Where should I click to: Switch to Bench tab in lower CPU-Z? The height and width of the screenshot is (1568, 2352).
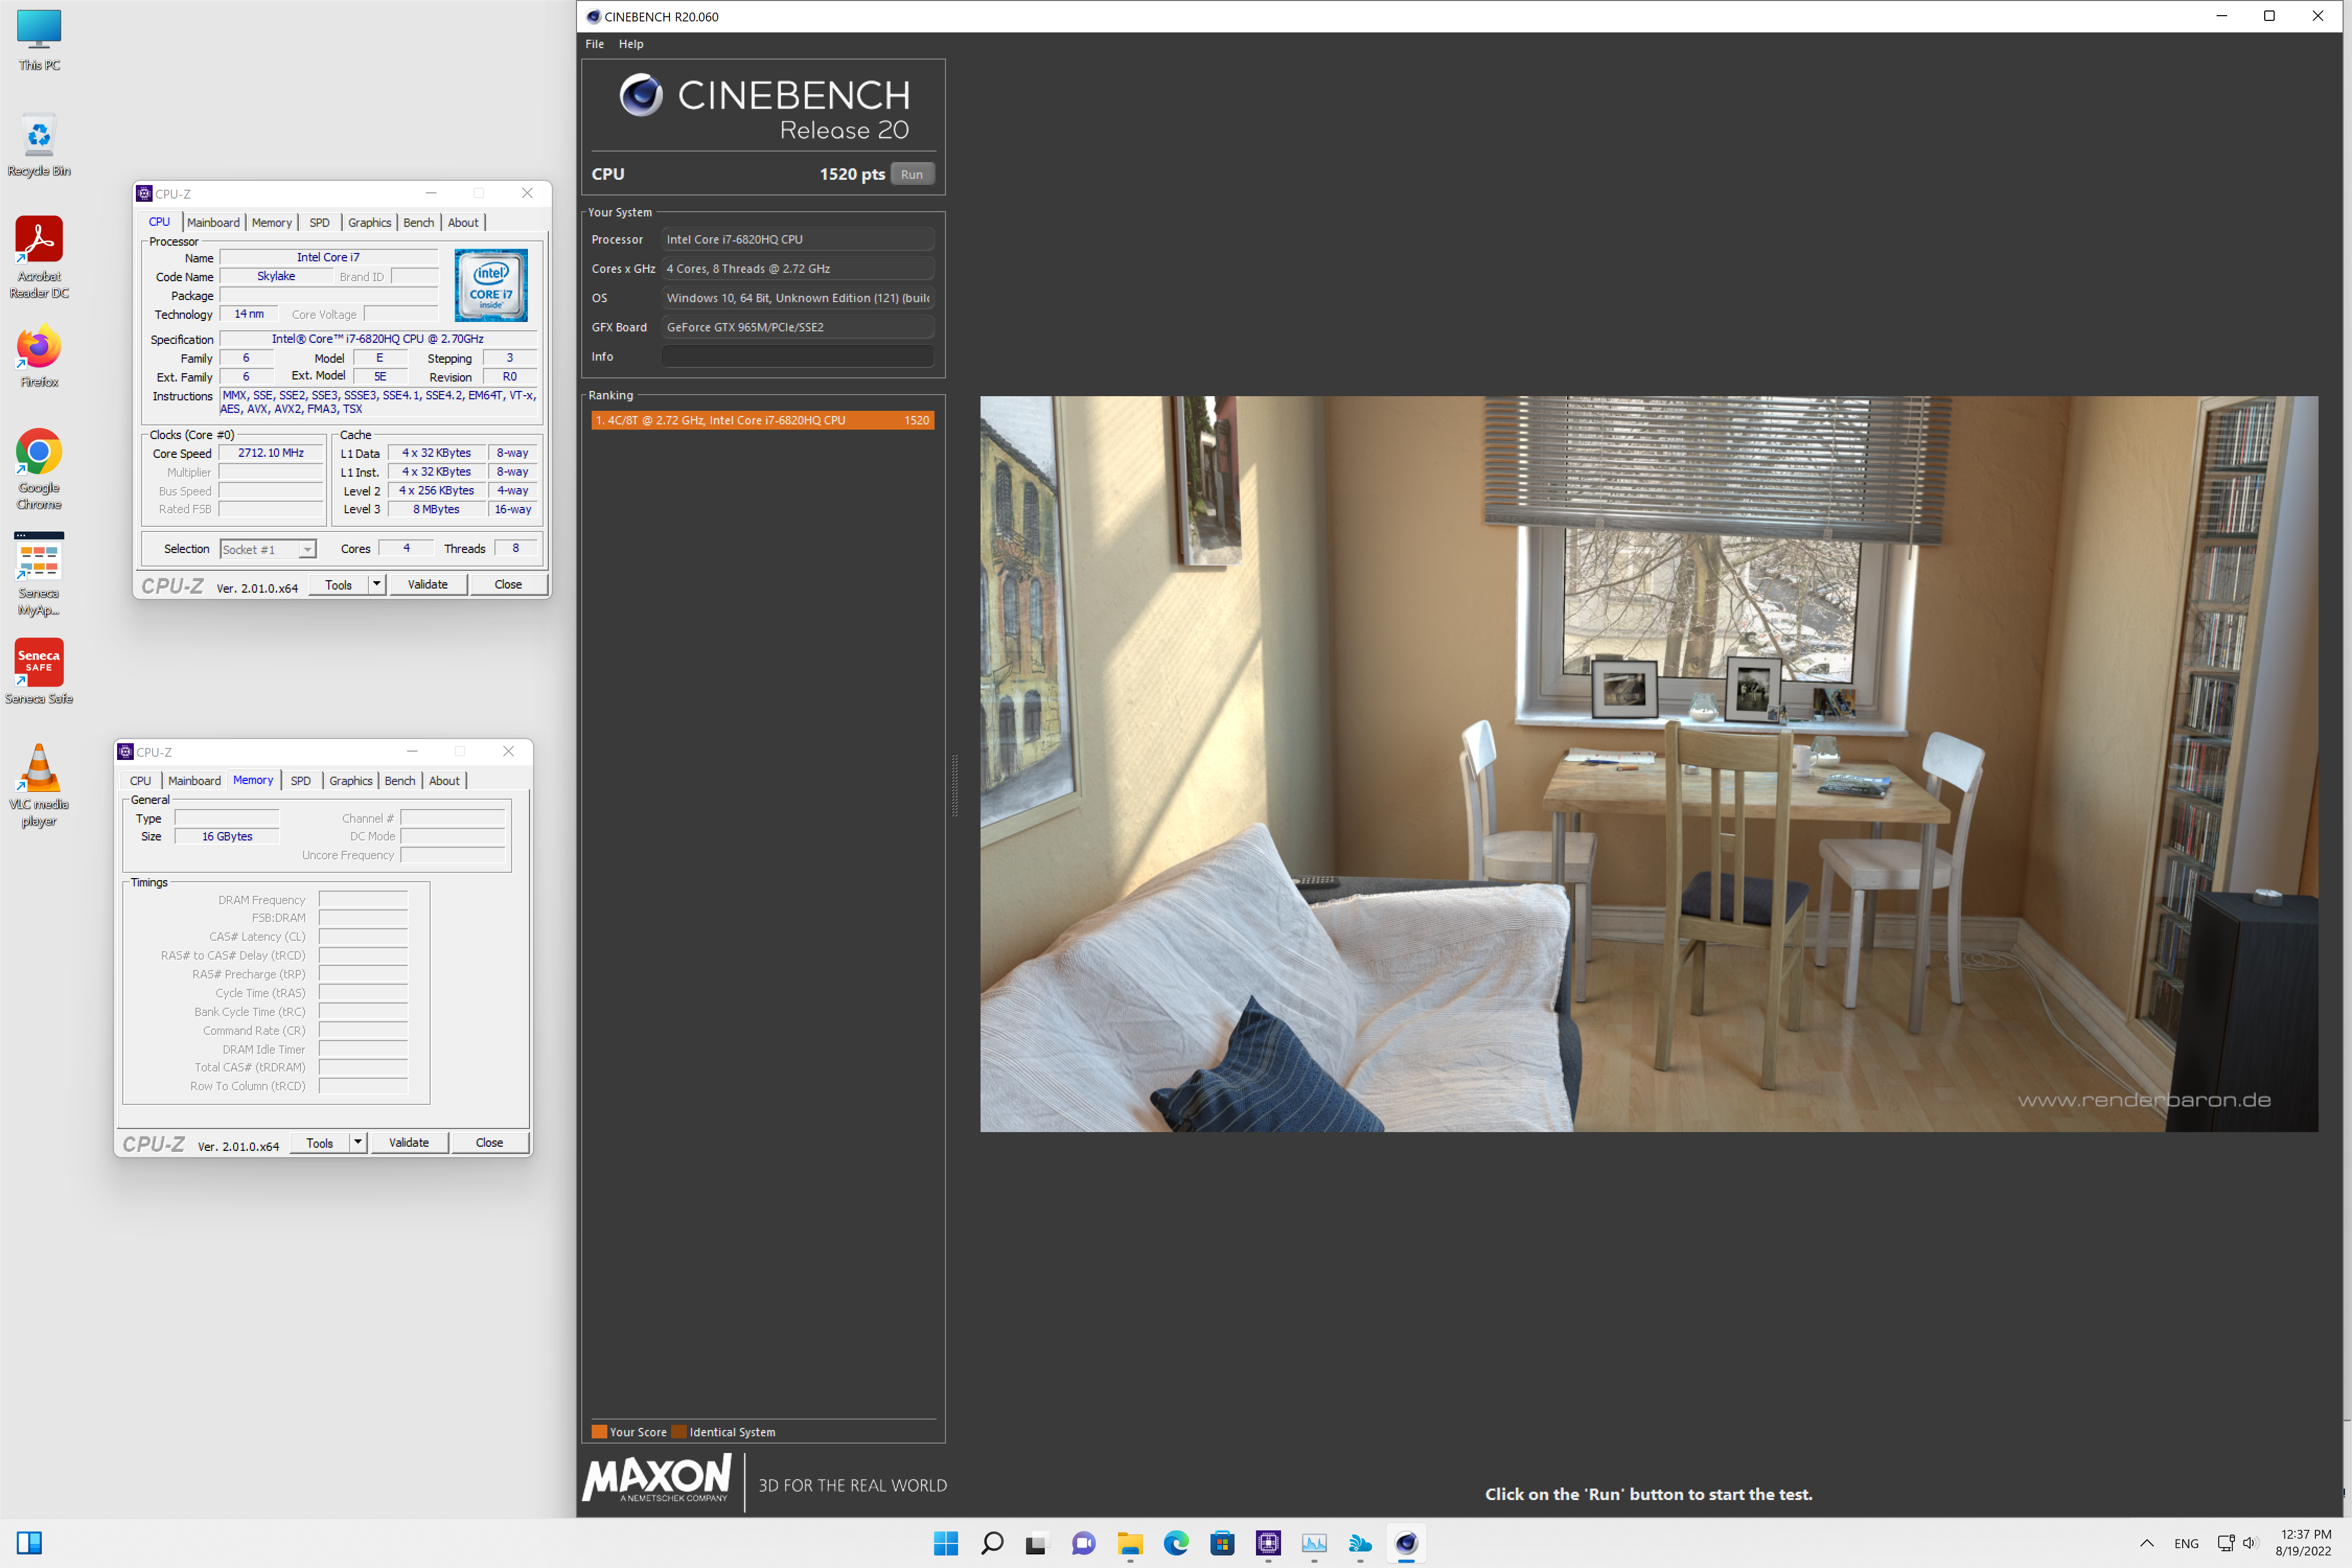tap(400, 780)
